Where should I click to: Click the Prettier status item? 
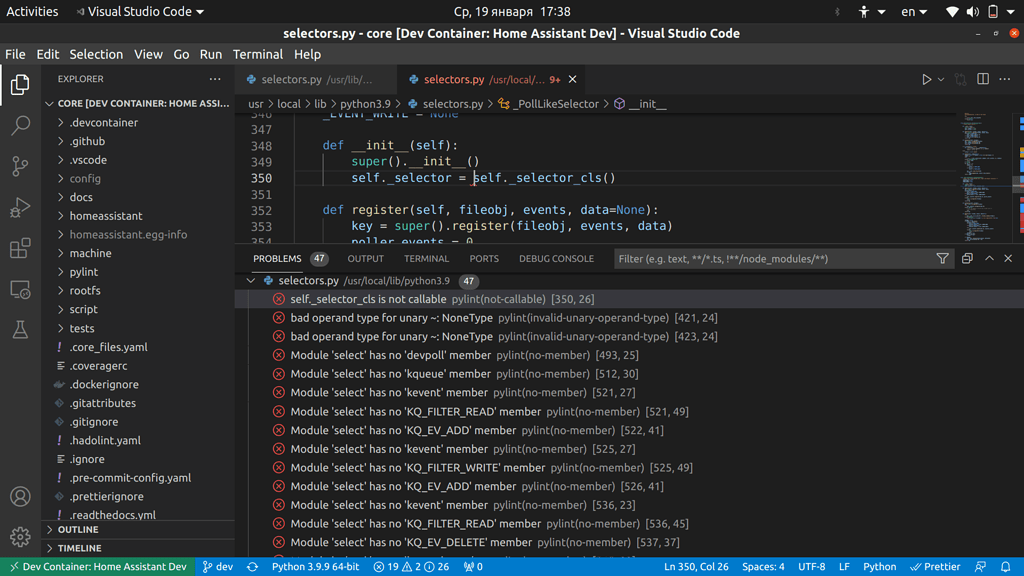(935, 567)
